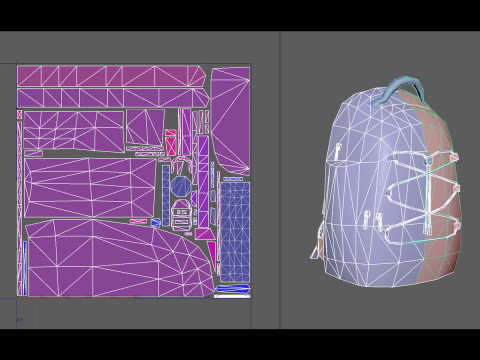The image size is (480, 360).
Task: Select the topmost horizontal strip UV island
Action: [x=111, y=76]
